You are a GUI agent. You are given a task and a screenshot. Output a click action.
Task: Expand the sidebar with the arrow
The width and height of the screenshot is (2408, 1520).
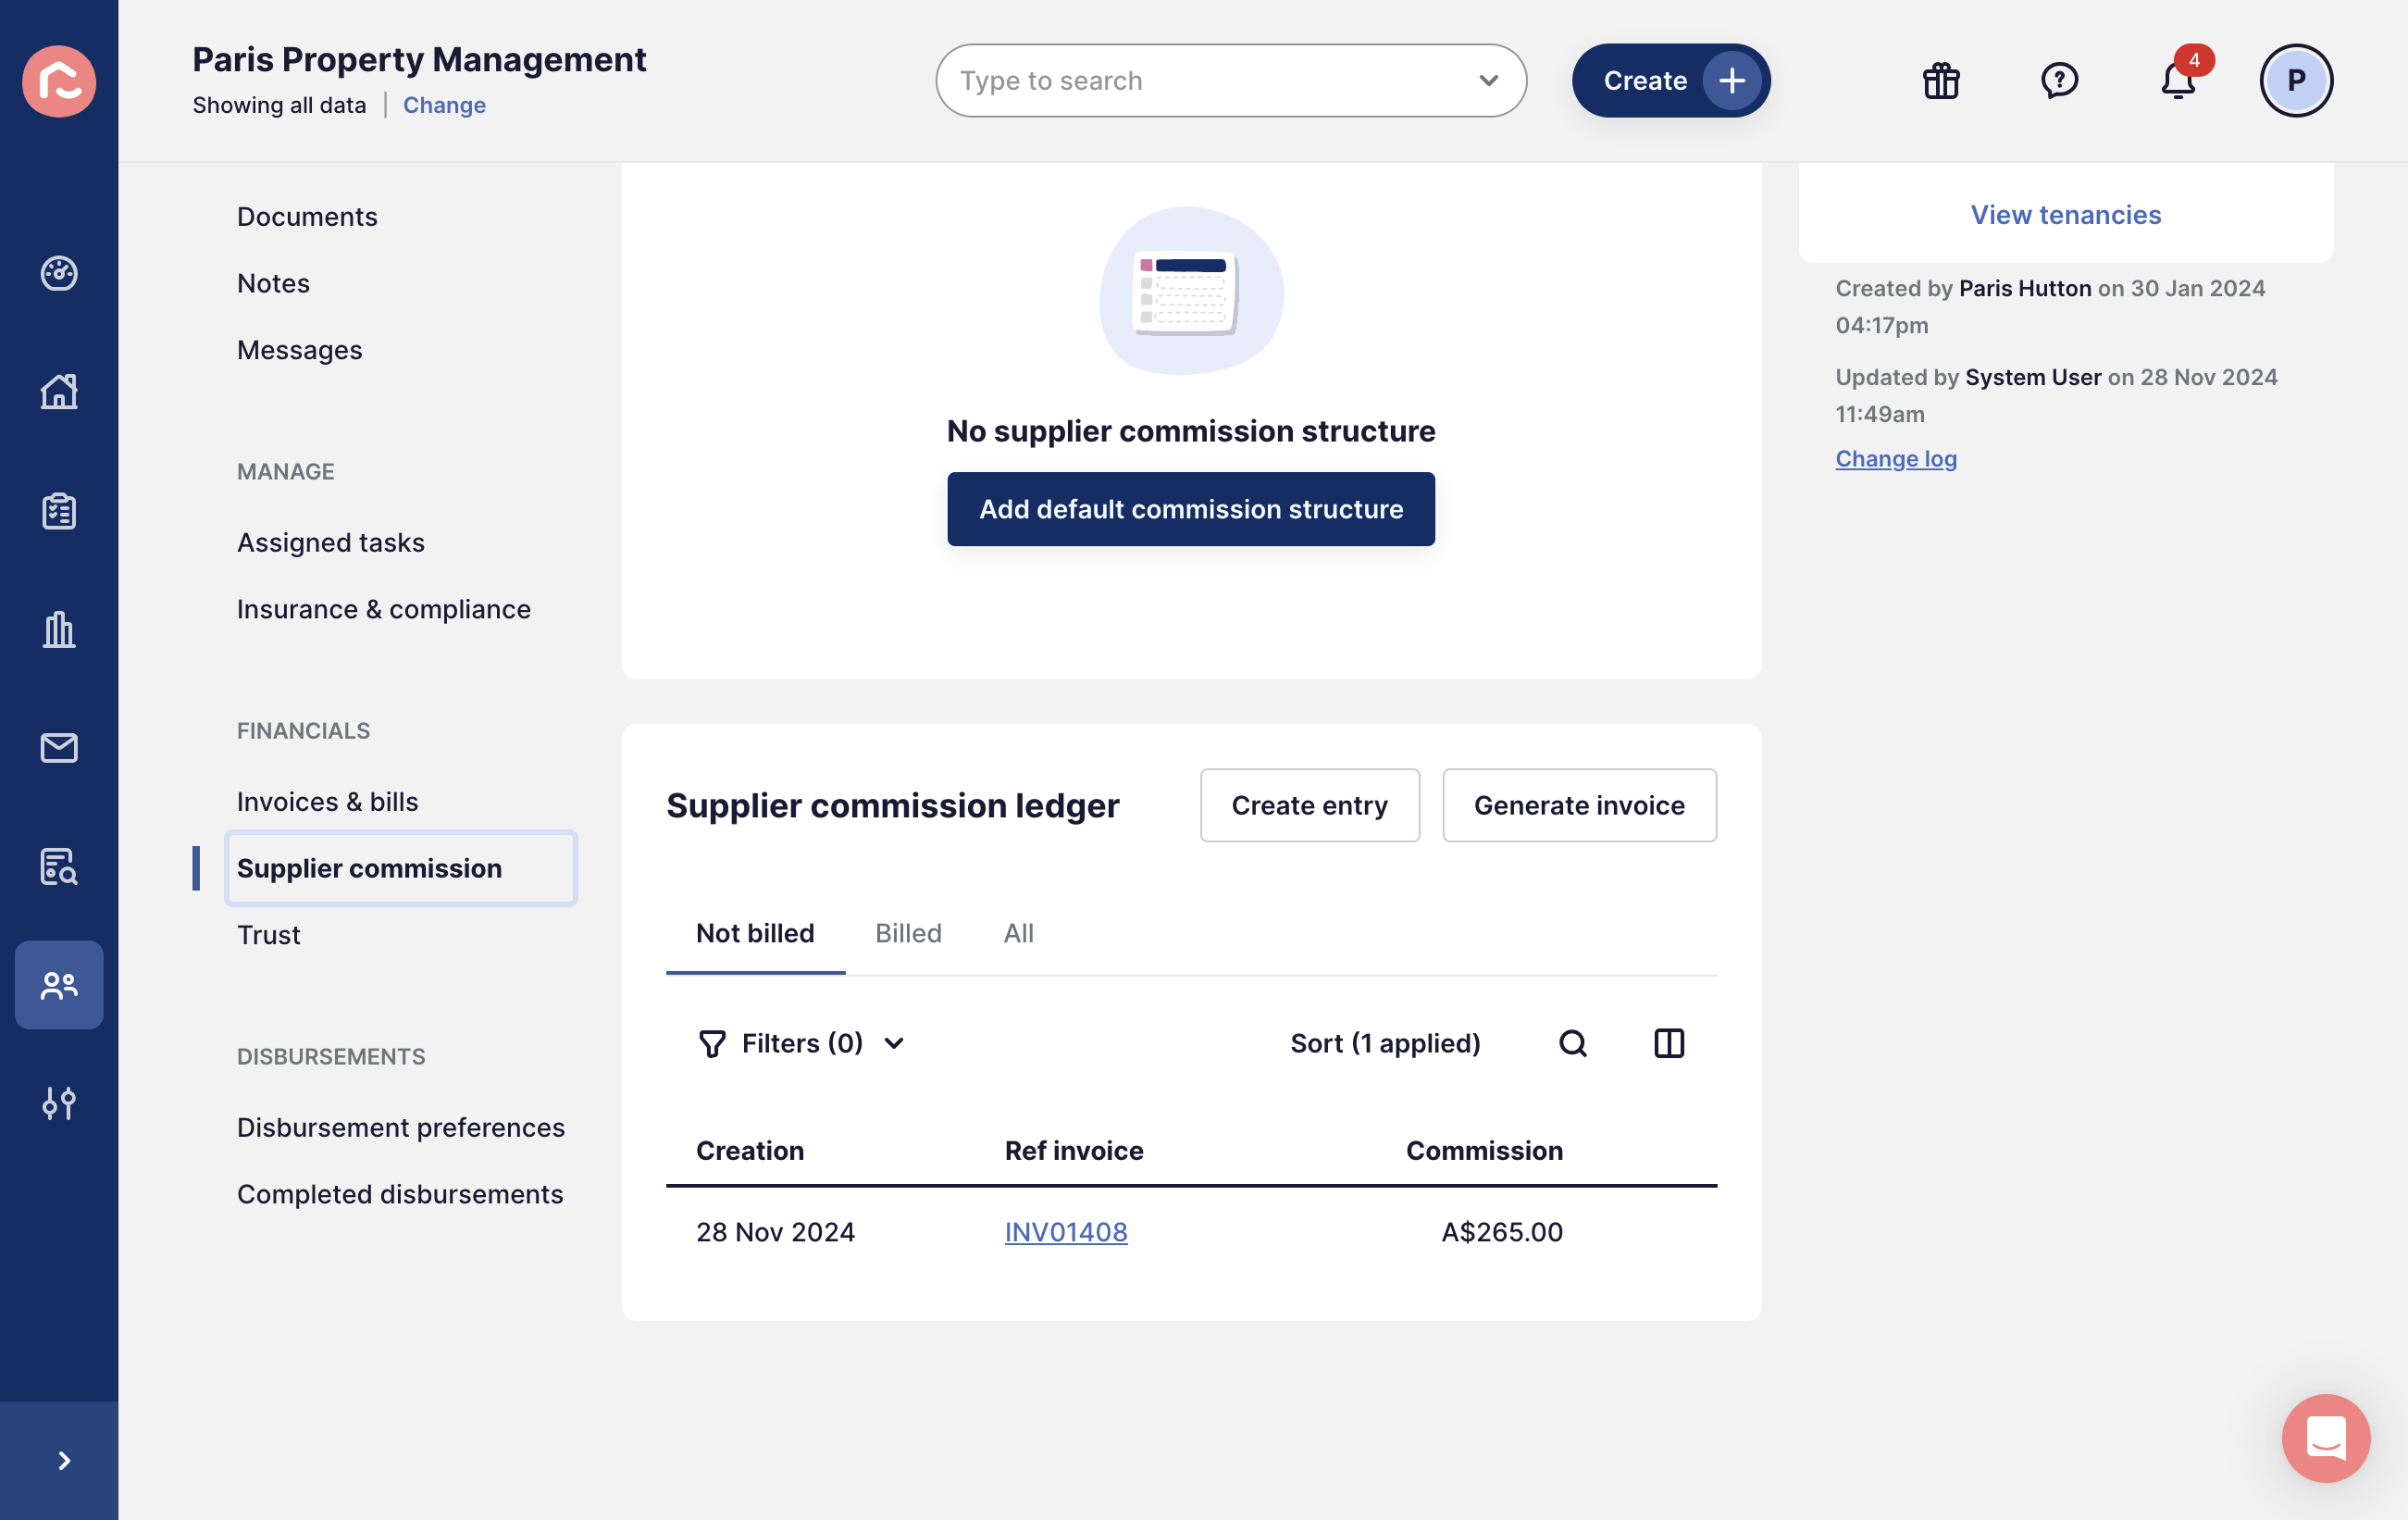(x=64, y=1460)
